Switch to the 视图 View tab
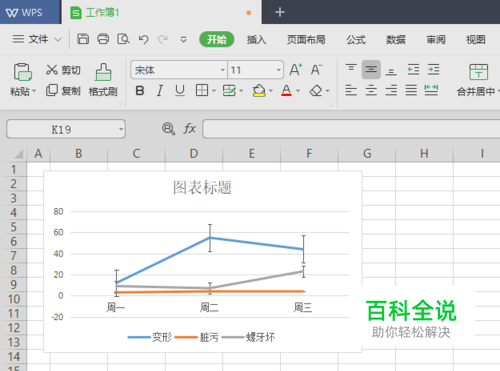Image resolution: width=500 pixels, height=371 pixels. click(x=476, y=40)
